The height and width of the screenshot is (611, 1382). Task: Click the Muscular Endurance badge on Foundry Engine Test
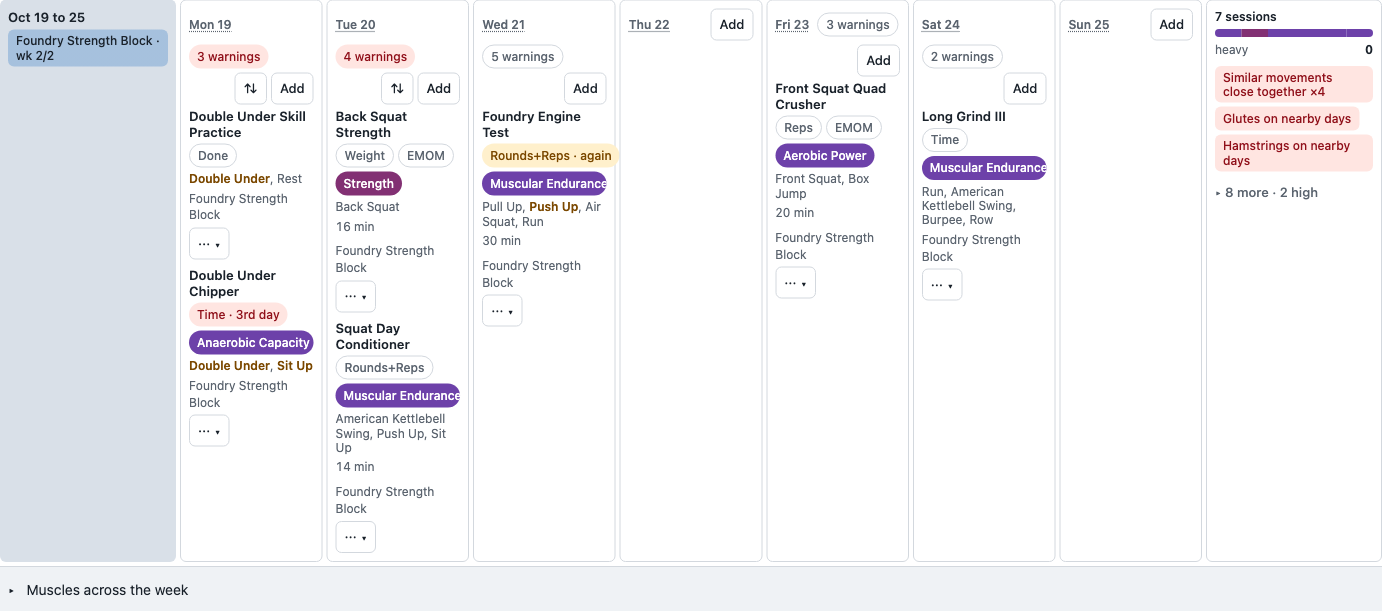pos(545,184)
